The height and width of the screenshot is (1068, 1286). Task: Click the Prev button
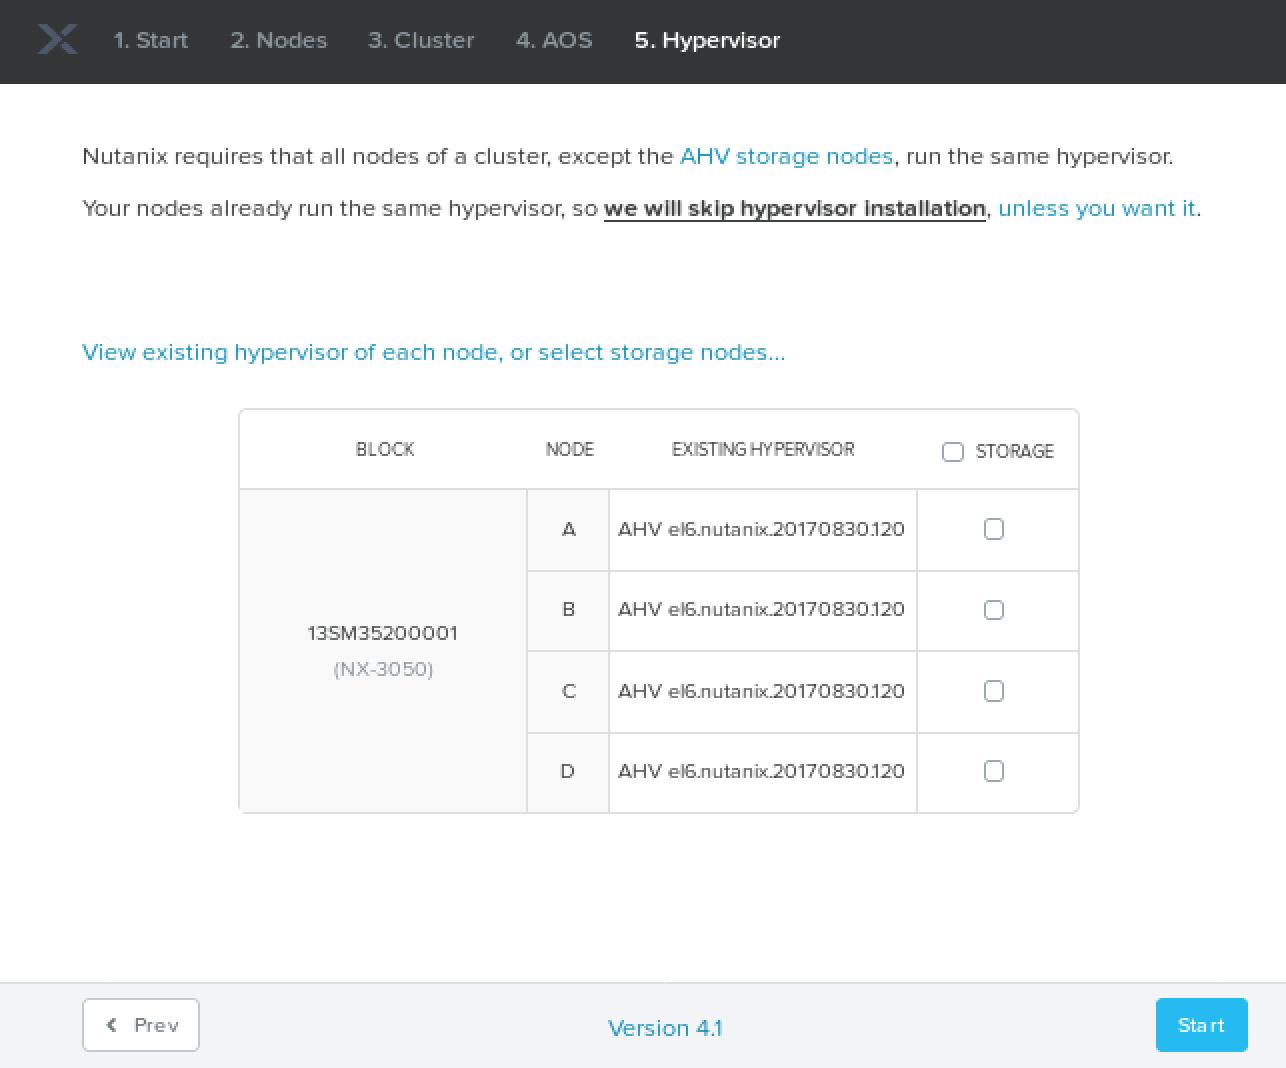point(141,1025)
